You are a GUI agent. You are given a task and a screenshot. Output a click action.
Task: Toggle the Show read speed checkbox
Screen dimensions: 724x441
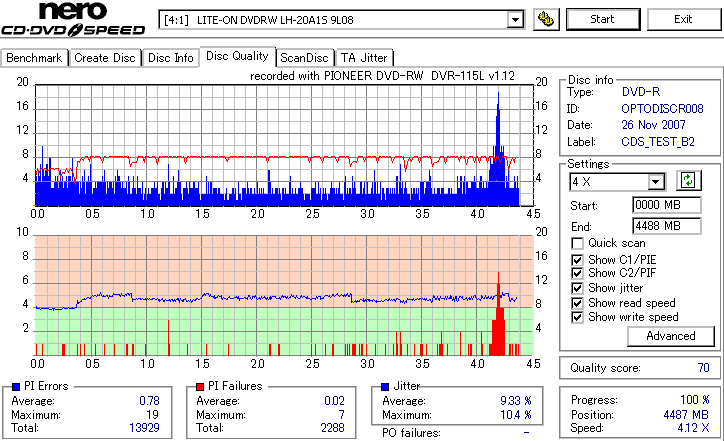tap(577, 303)
